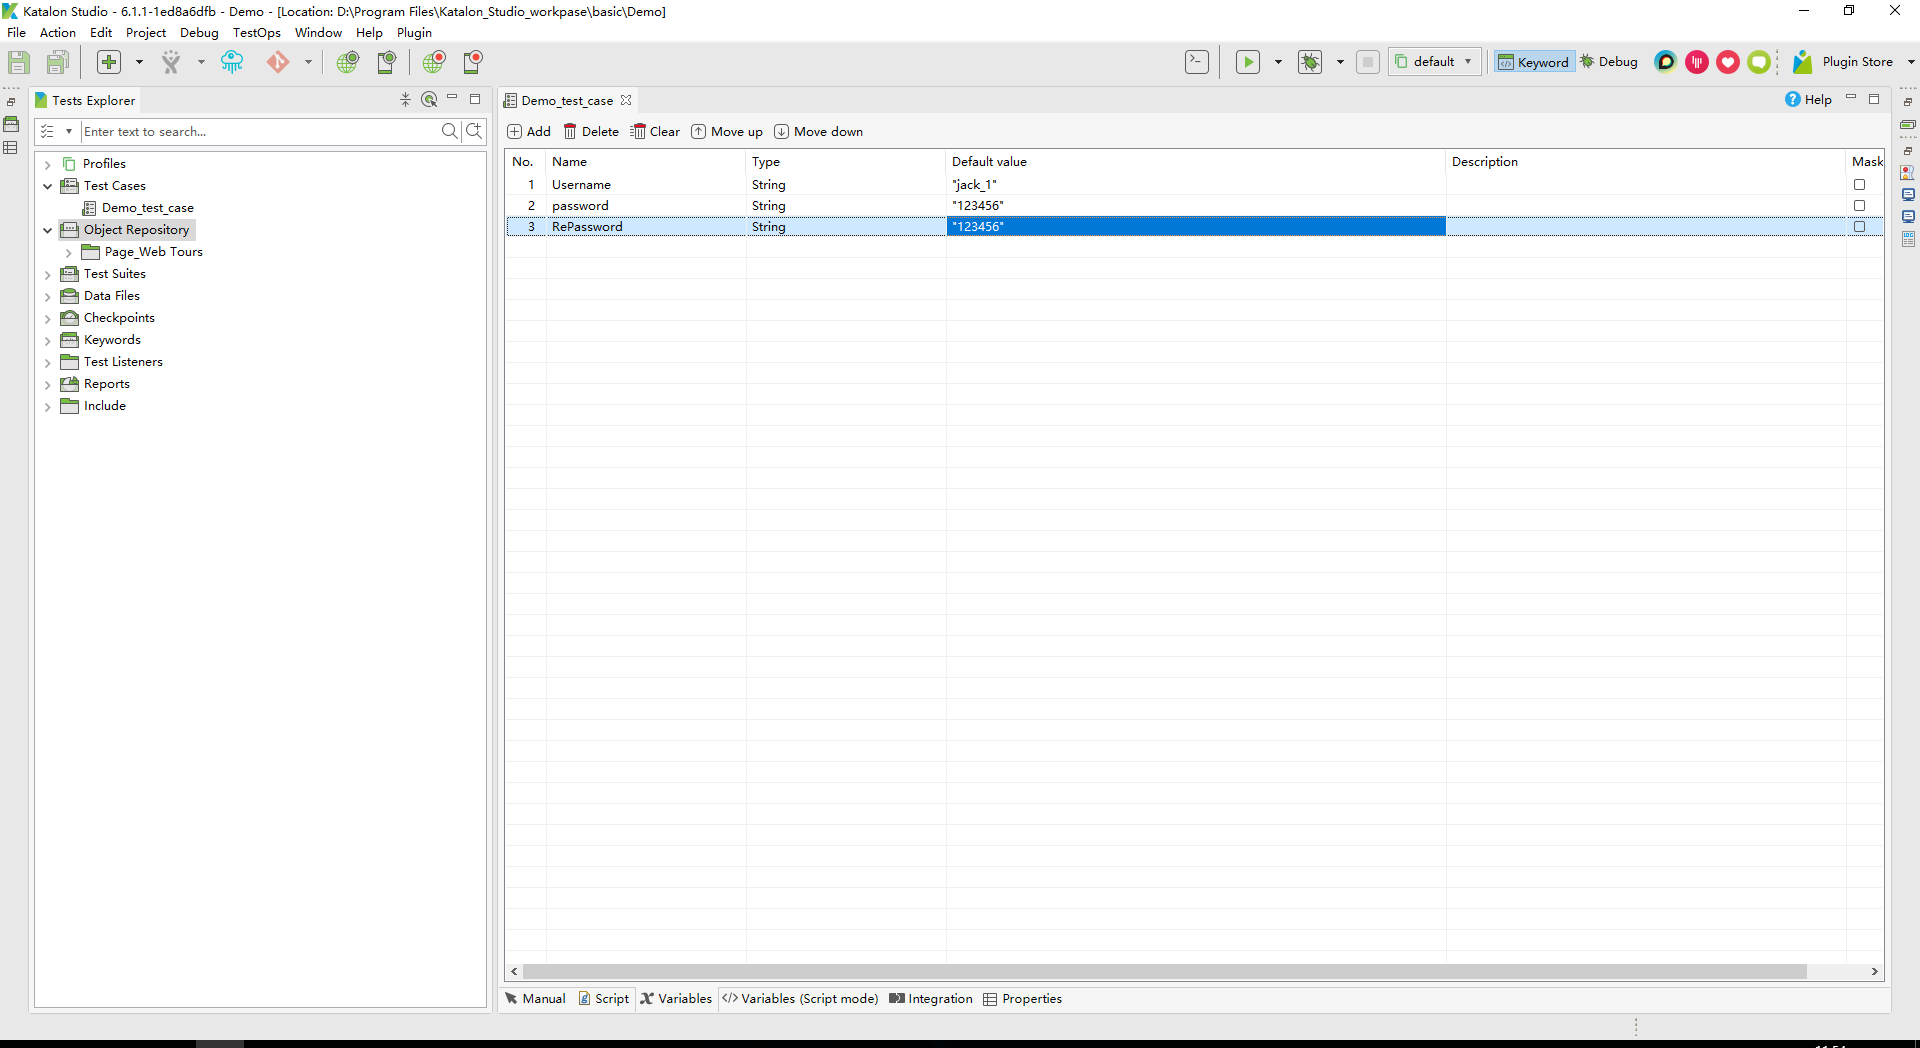This screenshot has width=1920, height=1048.
Task: Tick the Mask checkbox for password row
Action: [1859, 206]
